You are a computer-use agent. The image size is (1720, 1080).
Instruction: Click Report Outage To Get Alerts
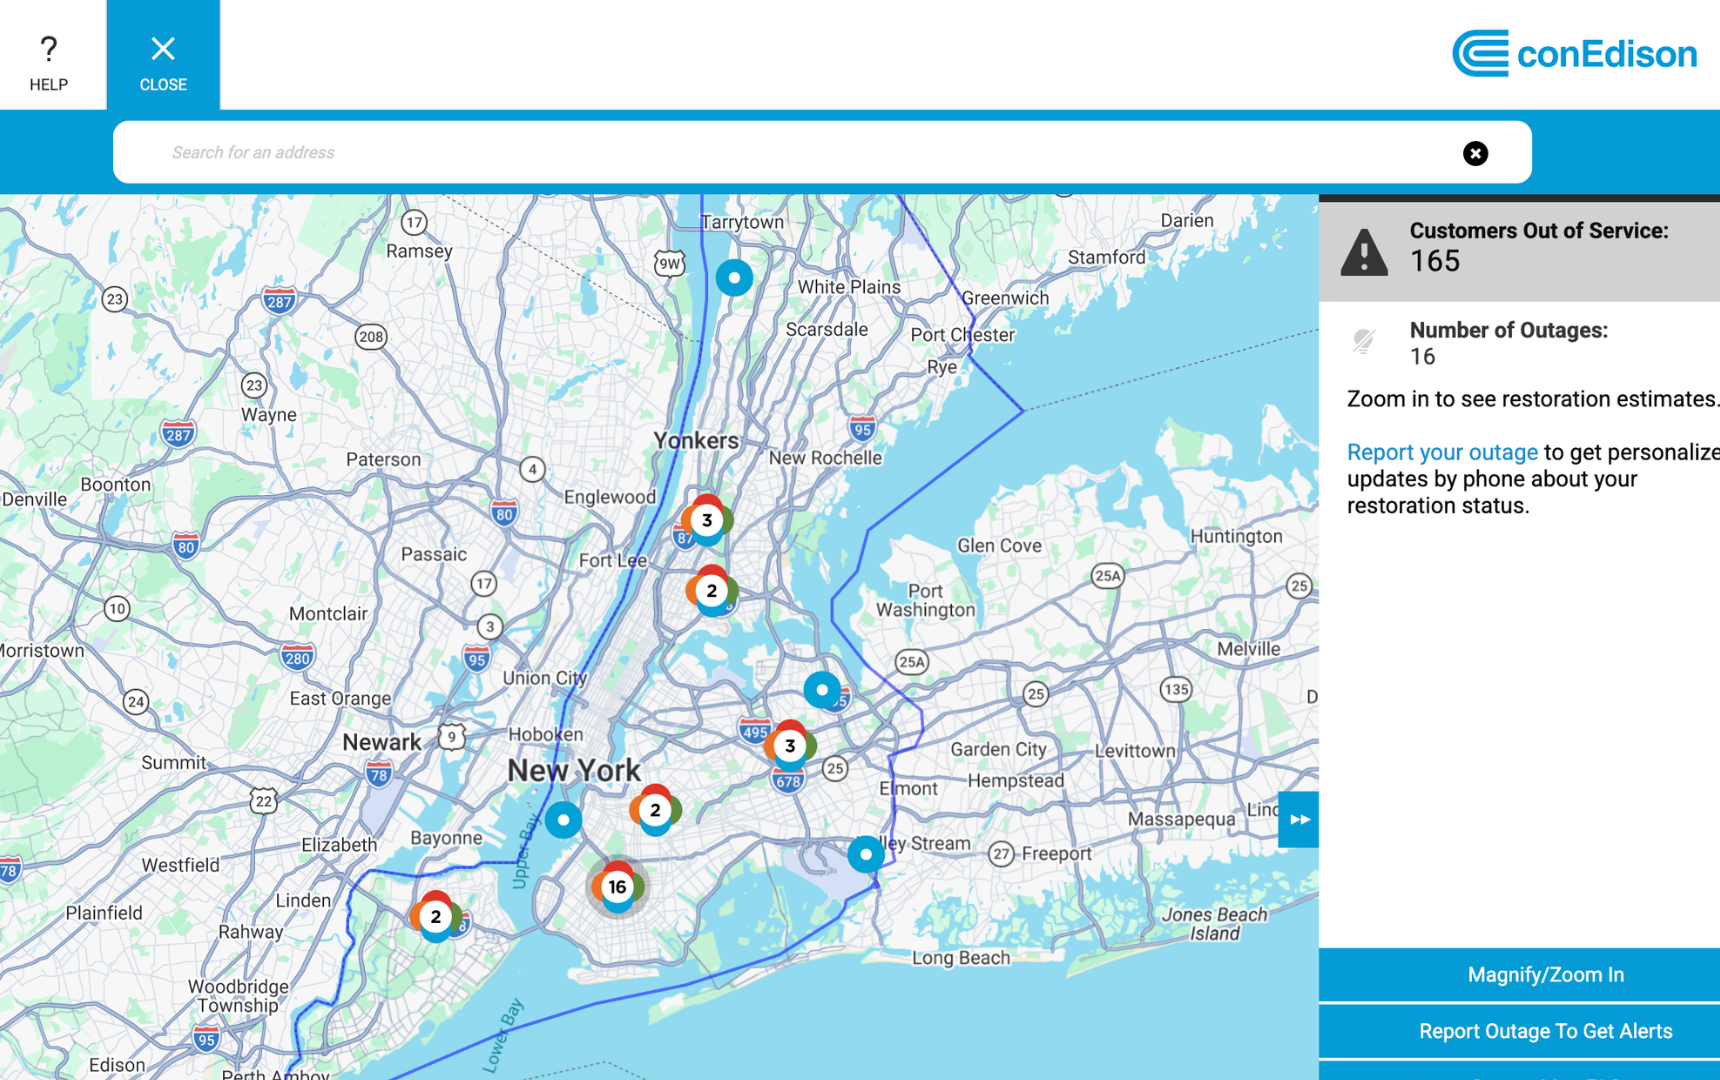tap(1544, 1031)
